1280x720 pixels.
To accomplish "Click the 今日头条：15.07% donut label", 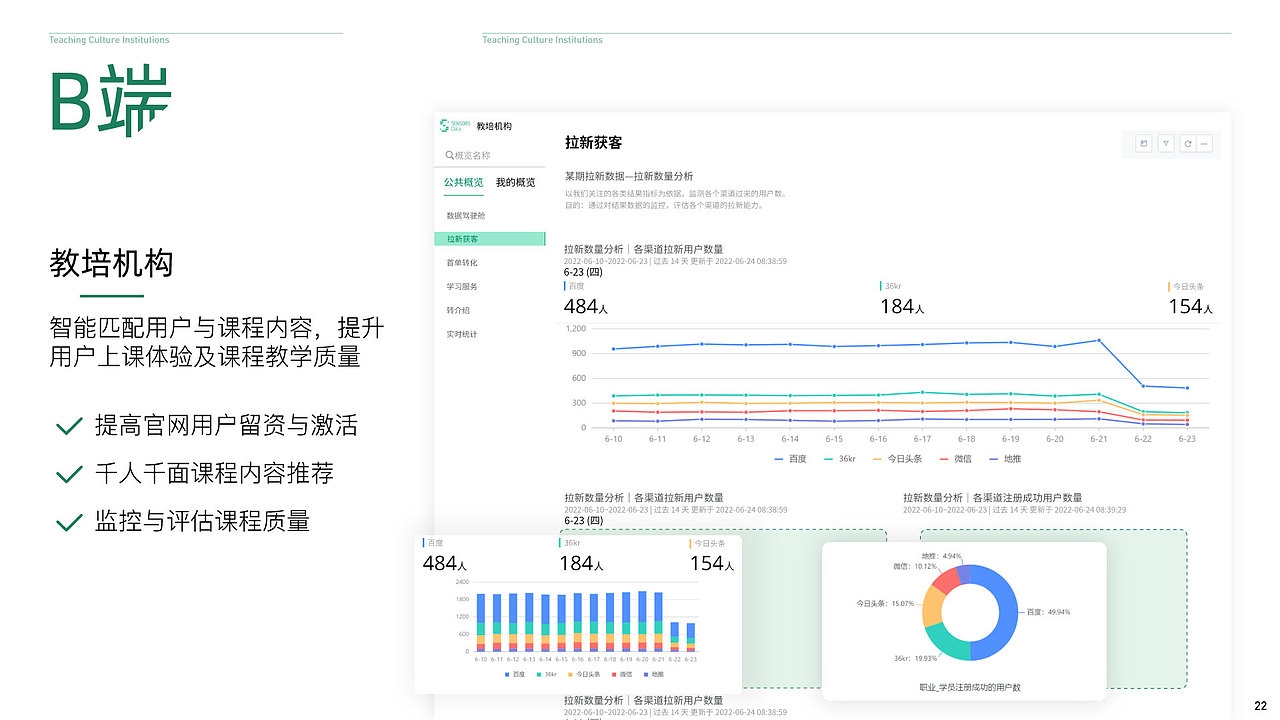I will pos(885,603).
